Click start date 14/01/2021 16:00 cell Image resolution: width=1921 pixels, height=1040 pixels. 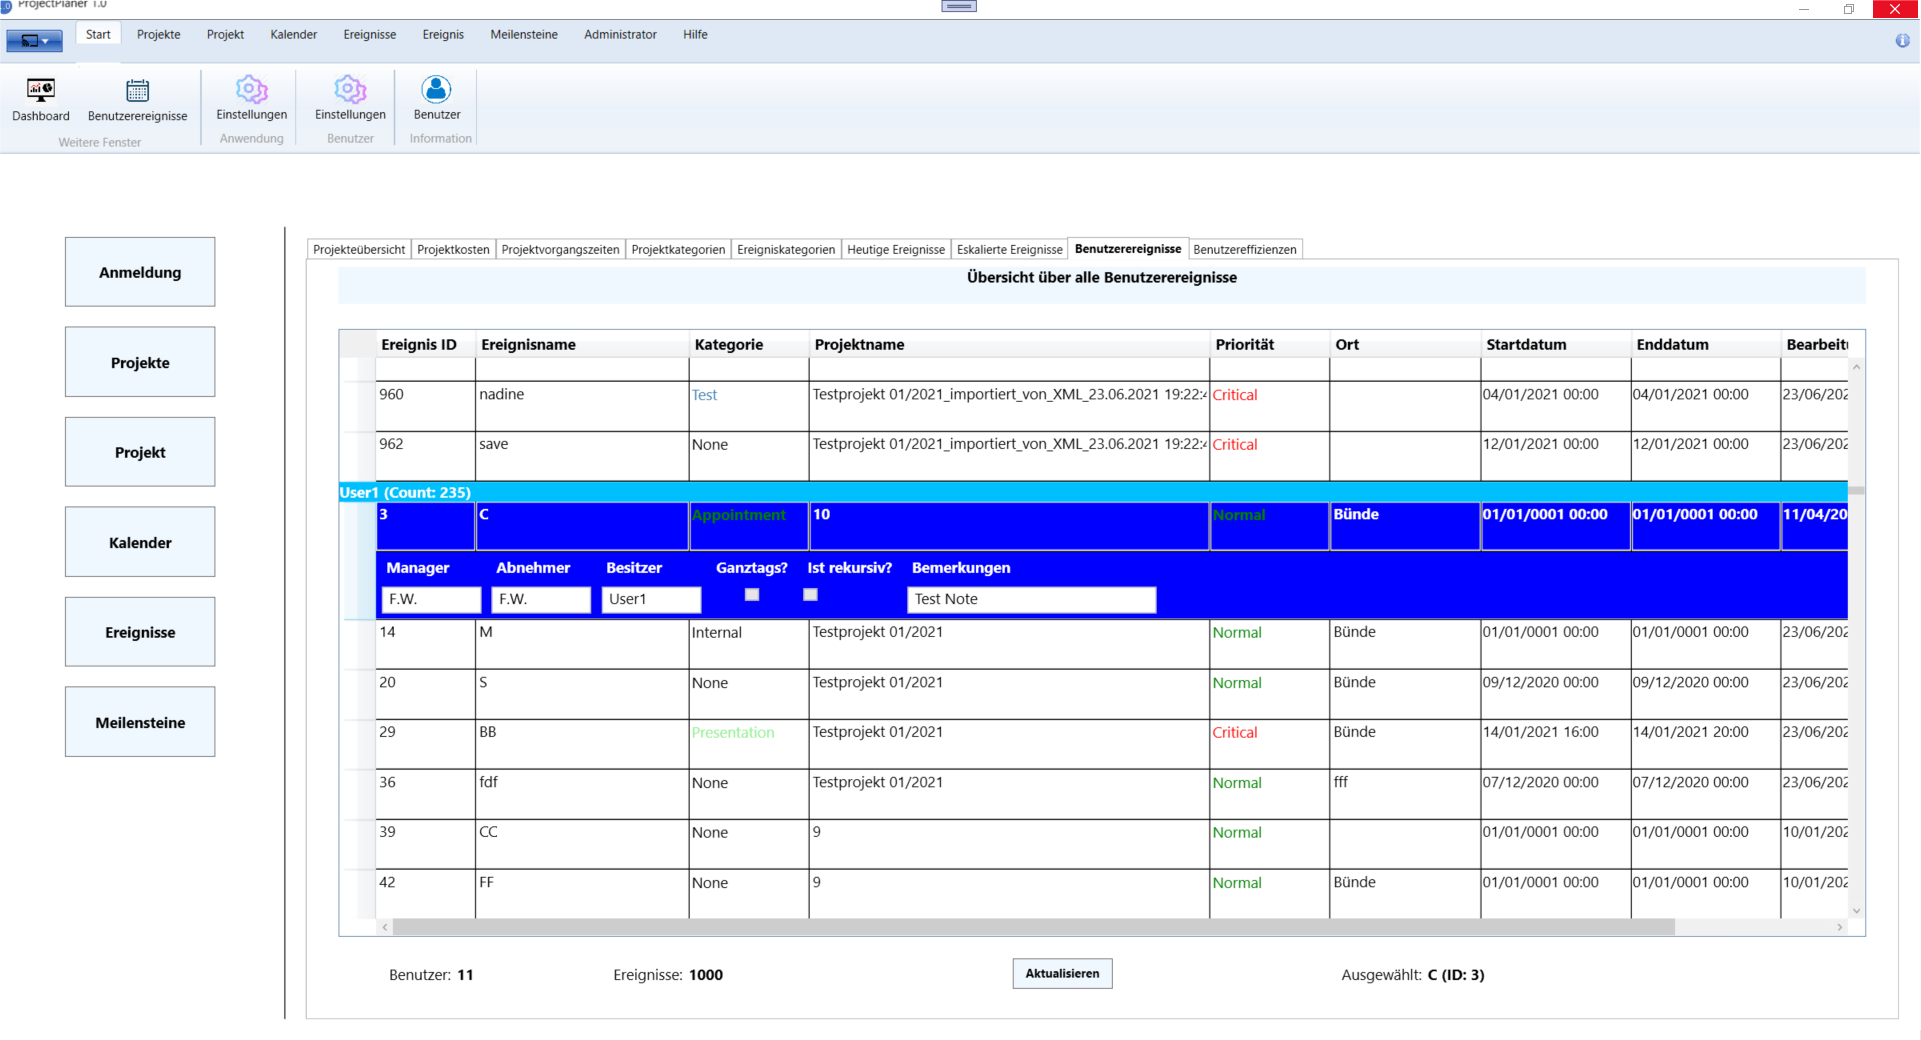[x=1556, y=744]
